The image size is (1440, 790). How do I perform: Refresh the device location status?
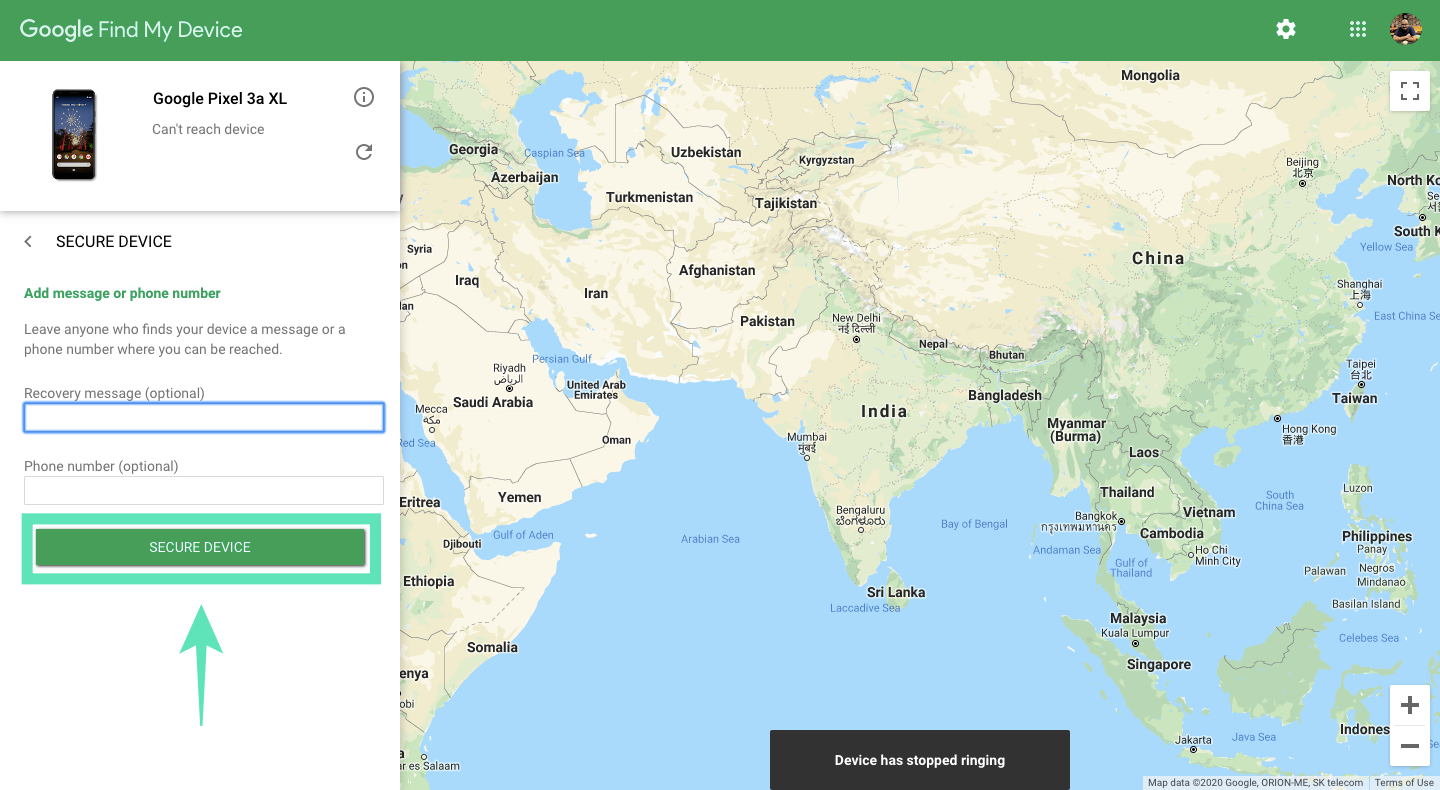coord(364,152)
